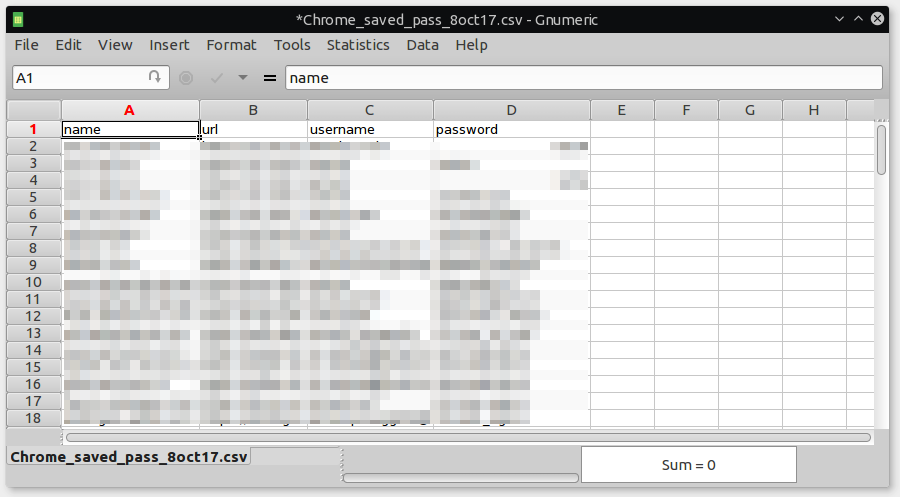Viewport: 900px width, 497px height.
Task: Open the Data menu
Action: (x=422, y=45)
